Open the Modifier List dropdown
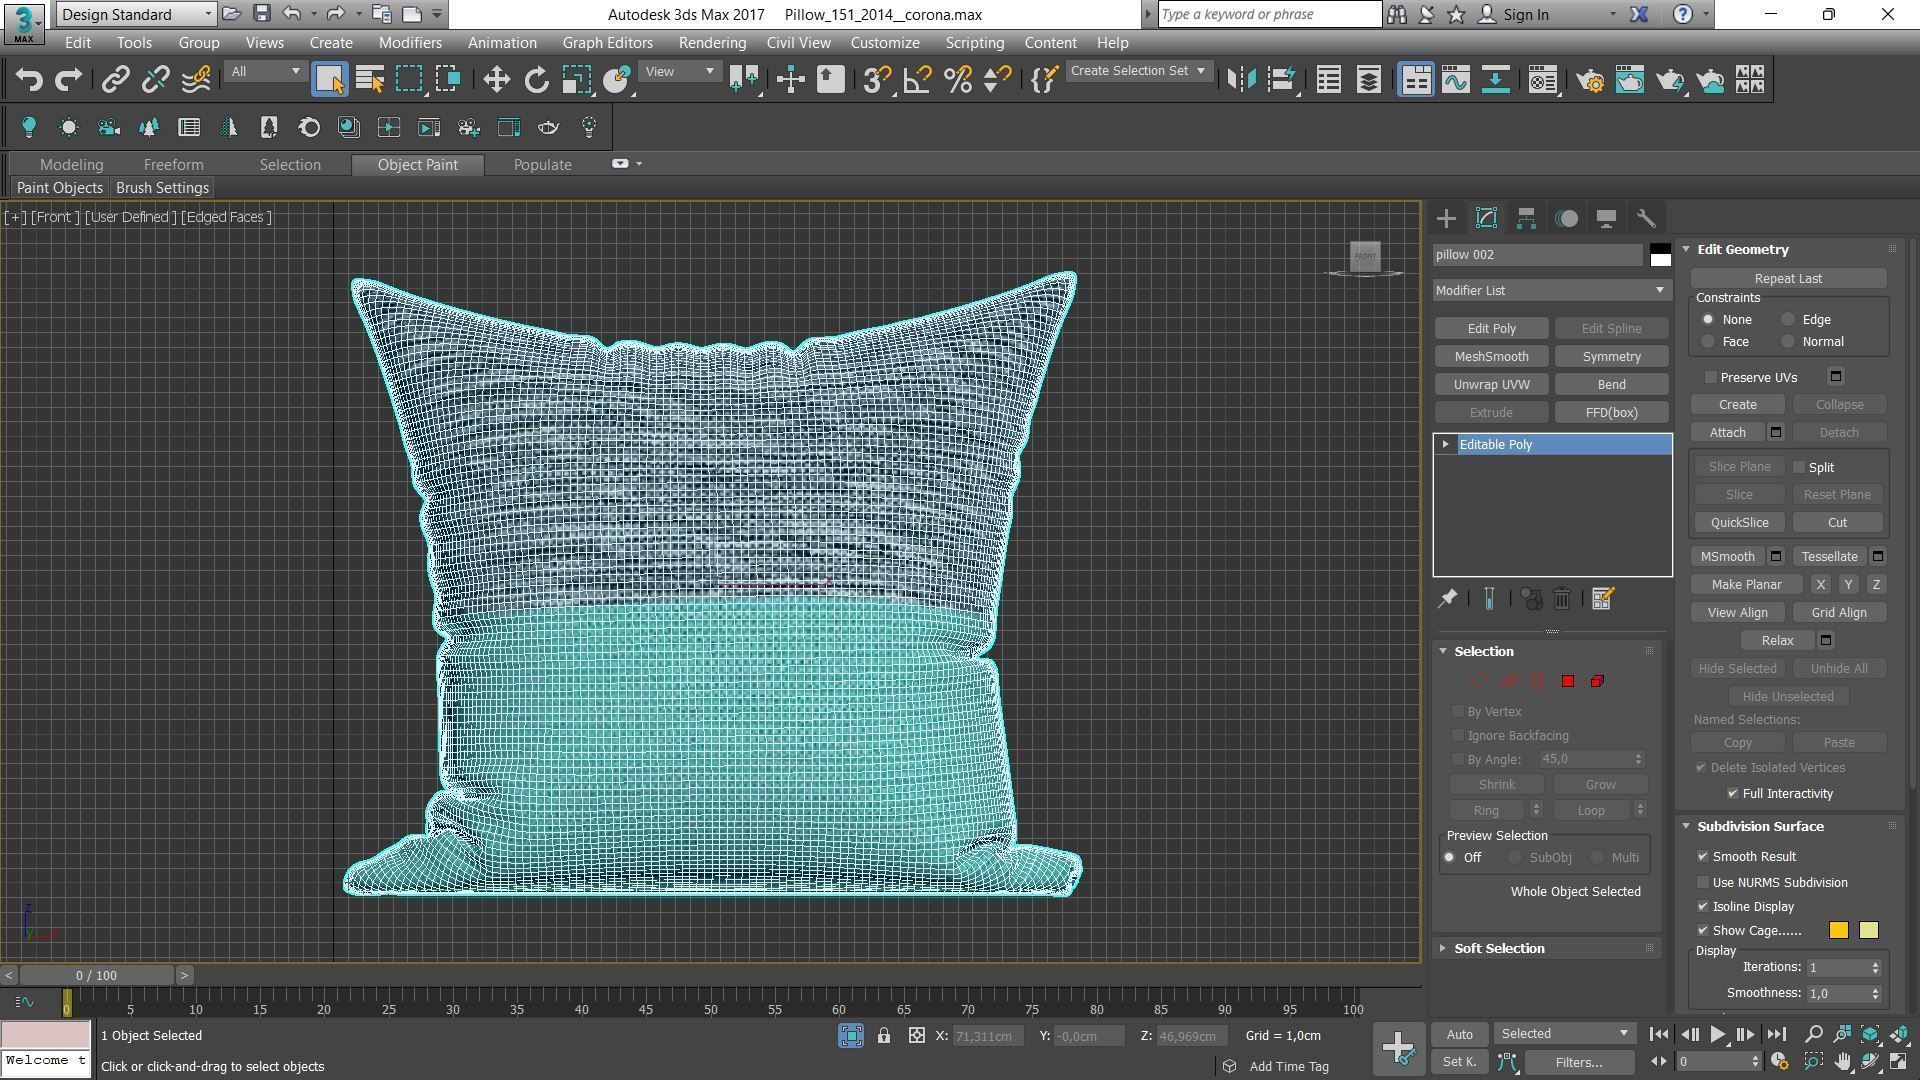 coord(1552,291)
